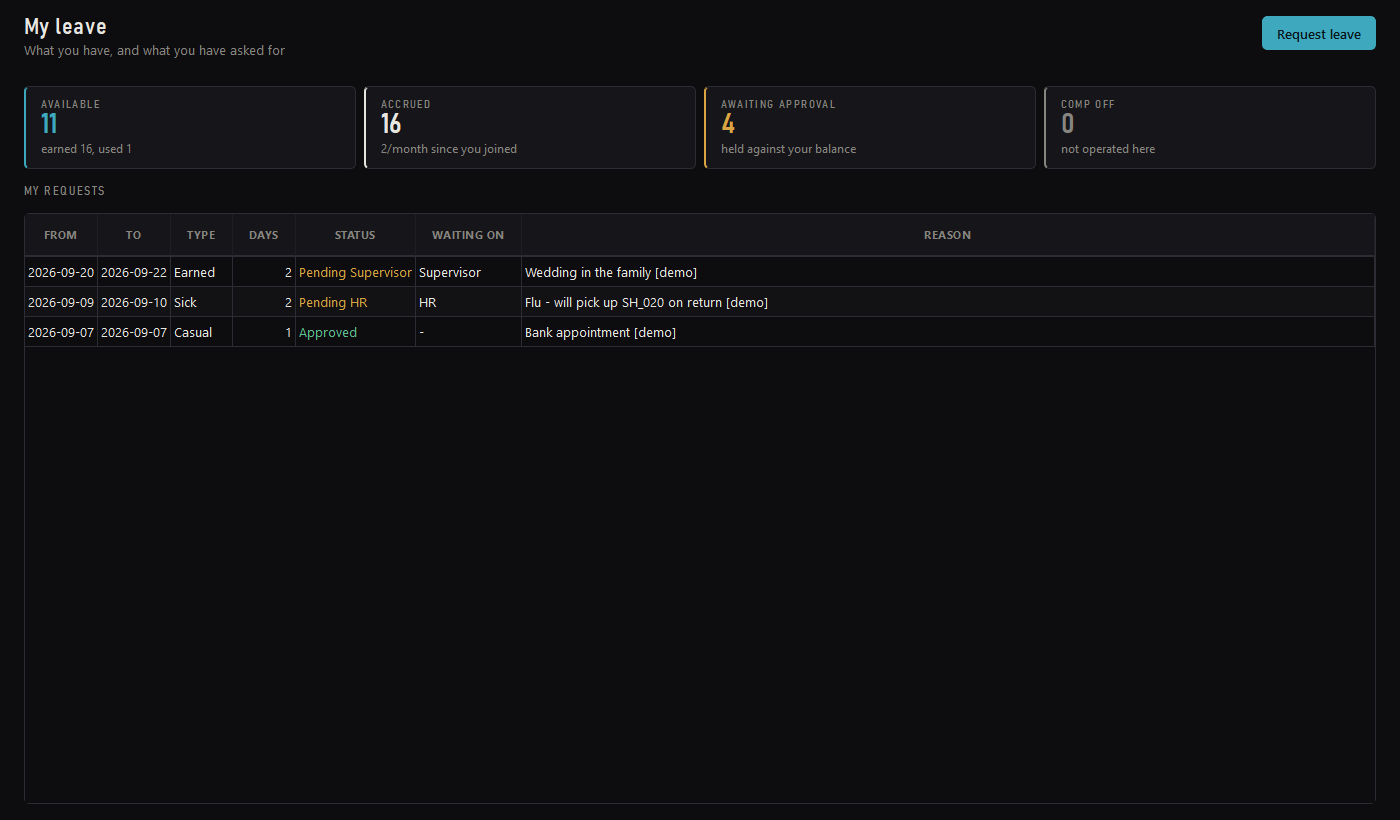This screenshot has width=1400, height=820.
Task: Open the Available balance card
Action: (190, 127)
